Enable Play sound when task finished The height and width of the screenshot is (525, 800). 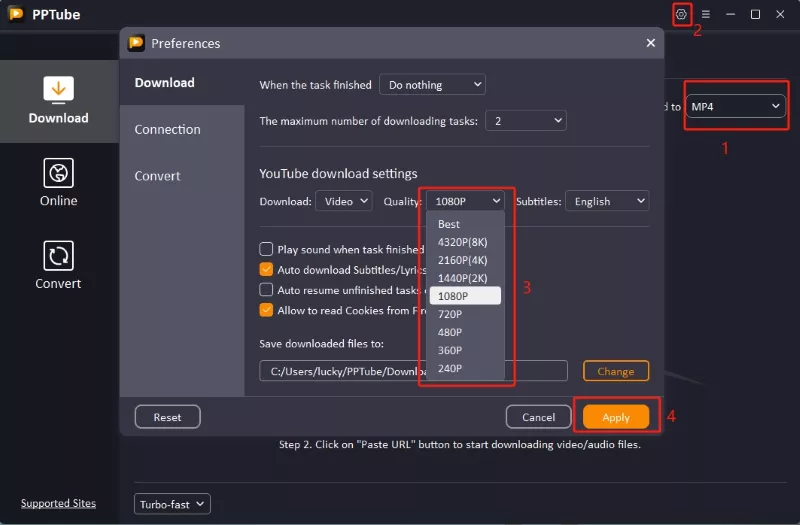[266, 249]
